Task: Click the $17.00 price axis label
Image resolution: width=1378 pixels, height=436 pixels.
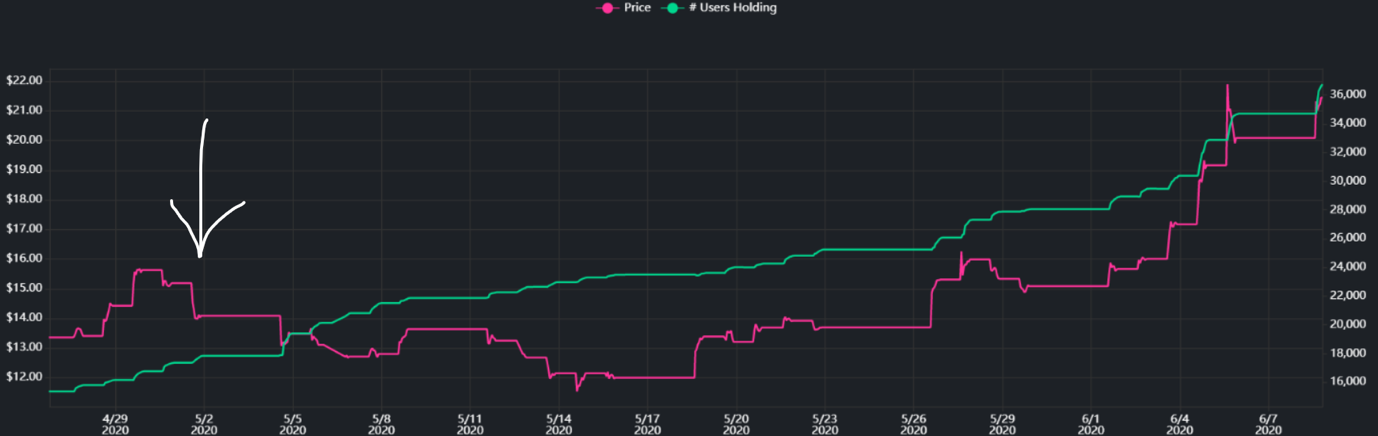Action: pyautogui.click(x=23, y=228)
